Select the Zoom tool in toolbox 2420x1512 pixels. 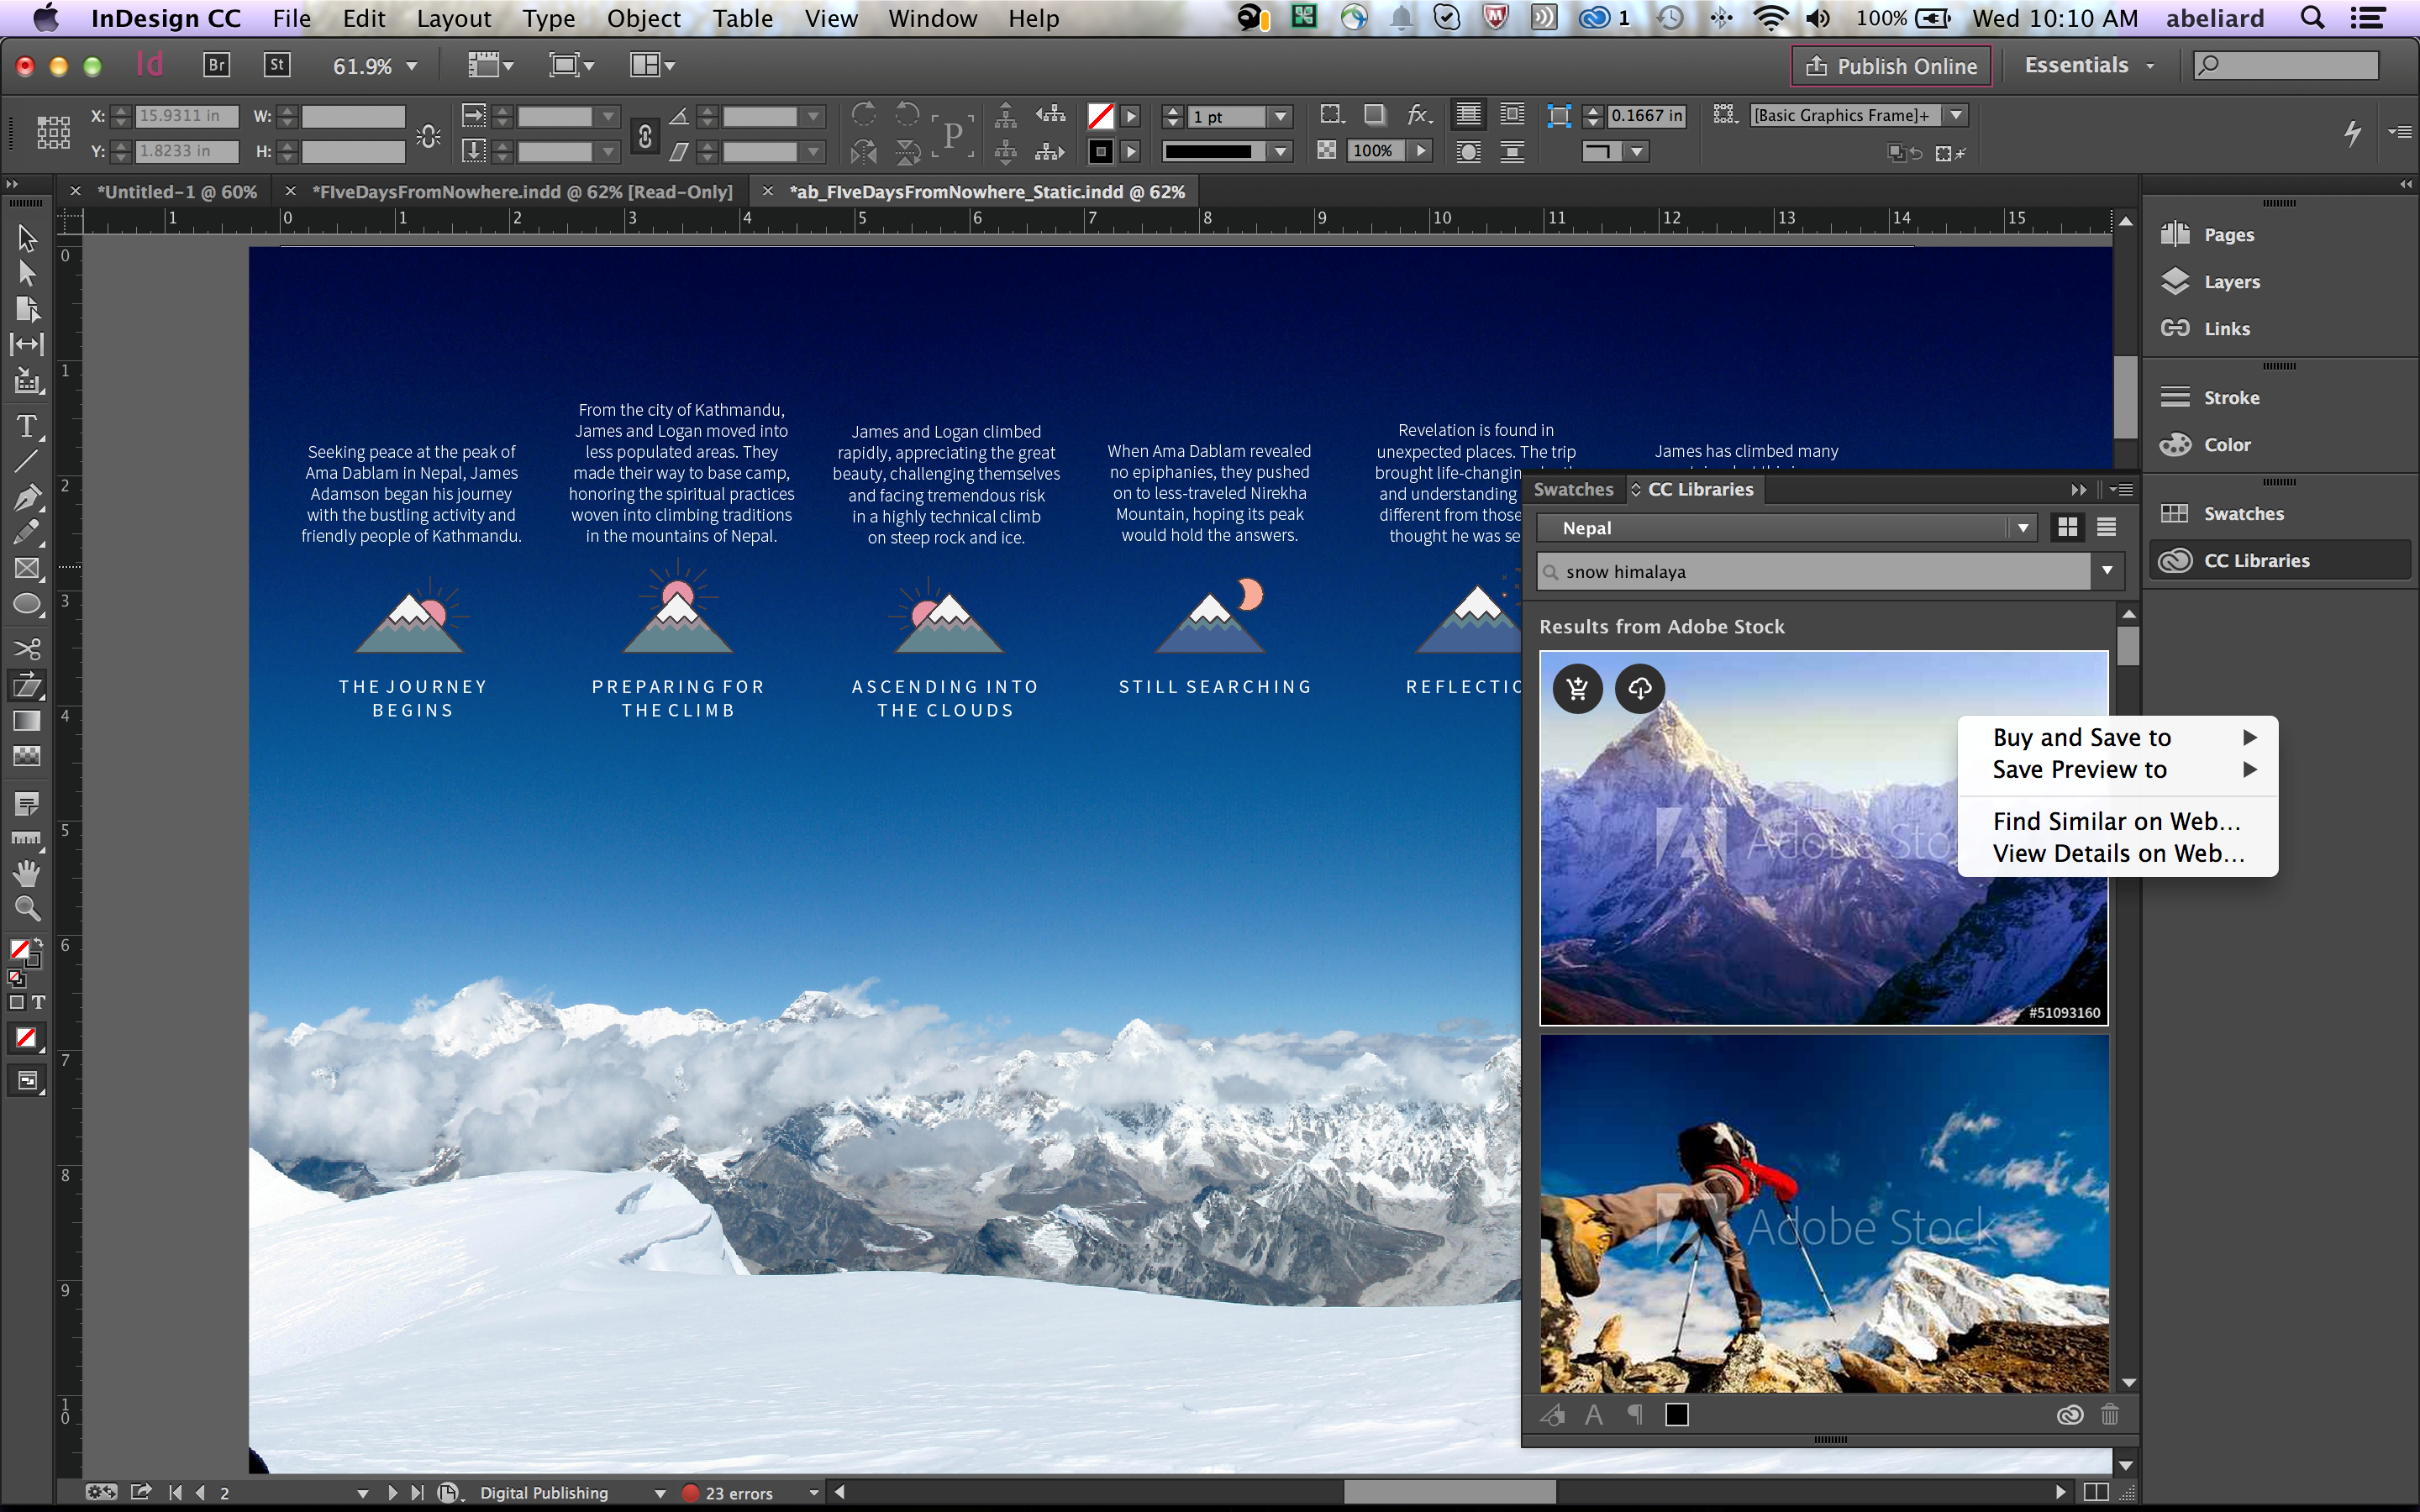(27, 909)
